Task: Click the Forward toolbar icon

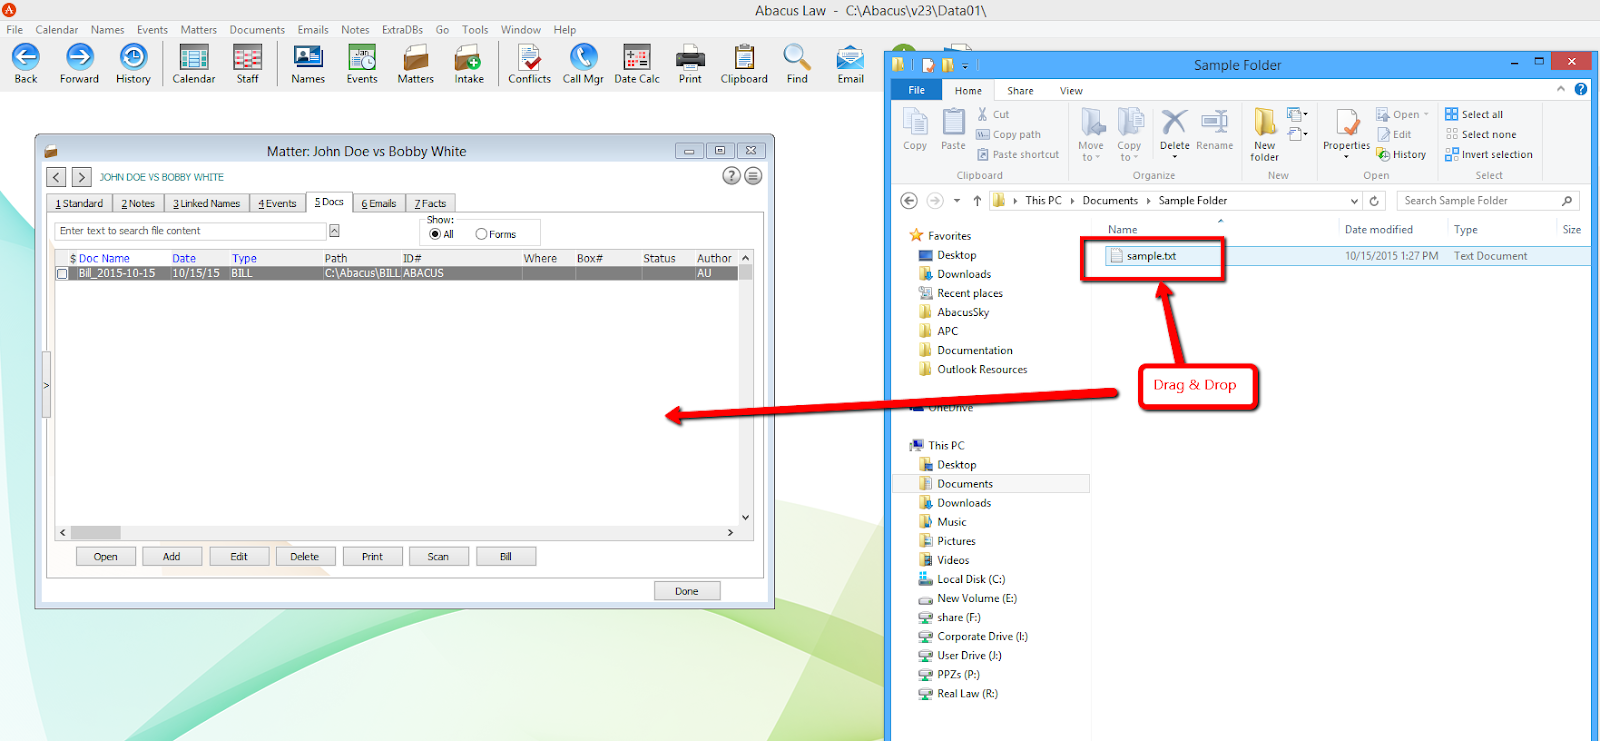Action: 79,63
